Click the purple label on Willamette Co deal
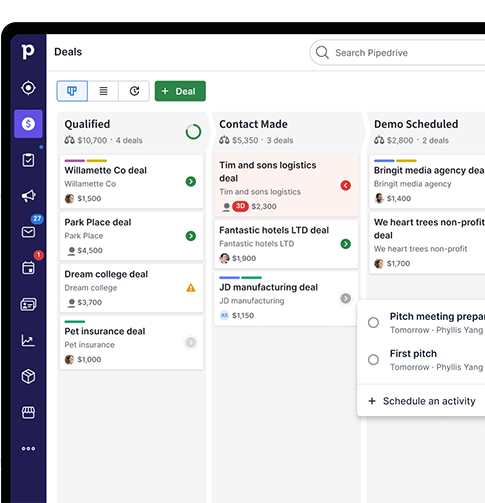 (x=75, y=161)
